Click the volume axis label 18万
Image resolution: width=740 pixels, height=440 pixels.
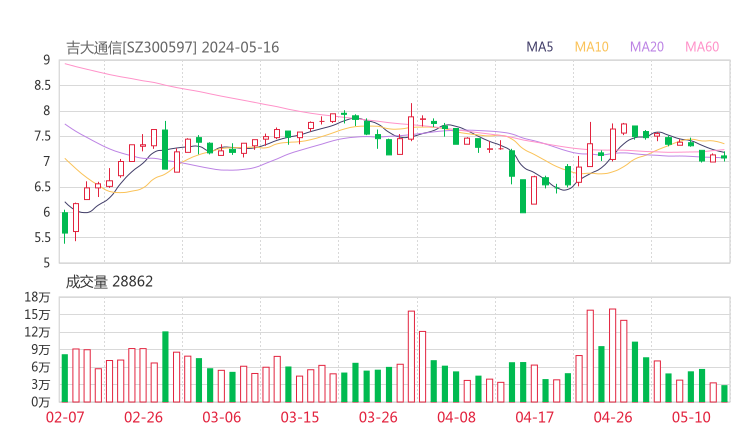[x=37, y=297]
